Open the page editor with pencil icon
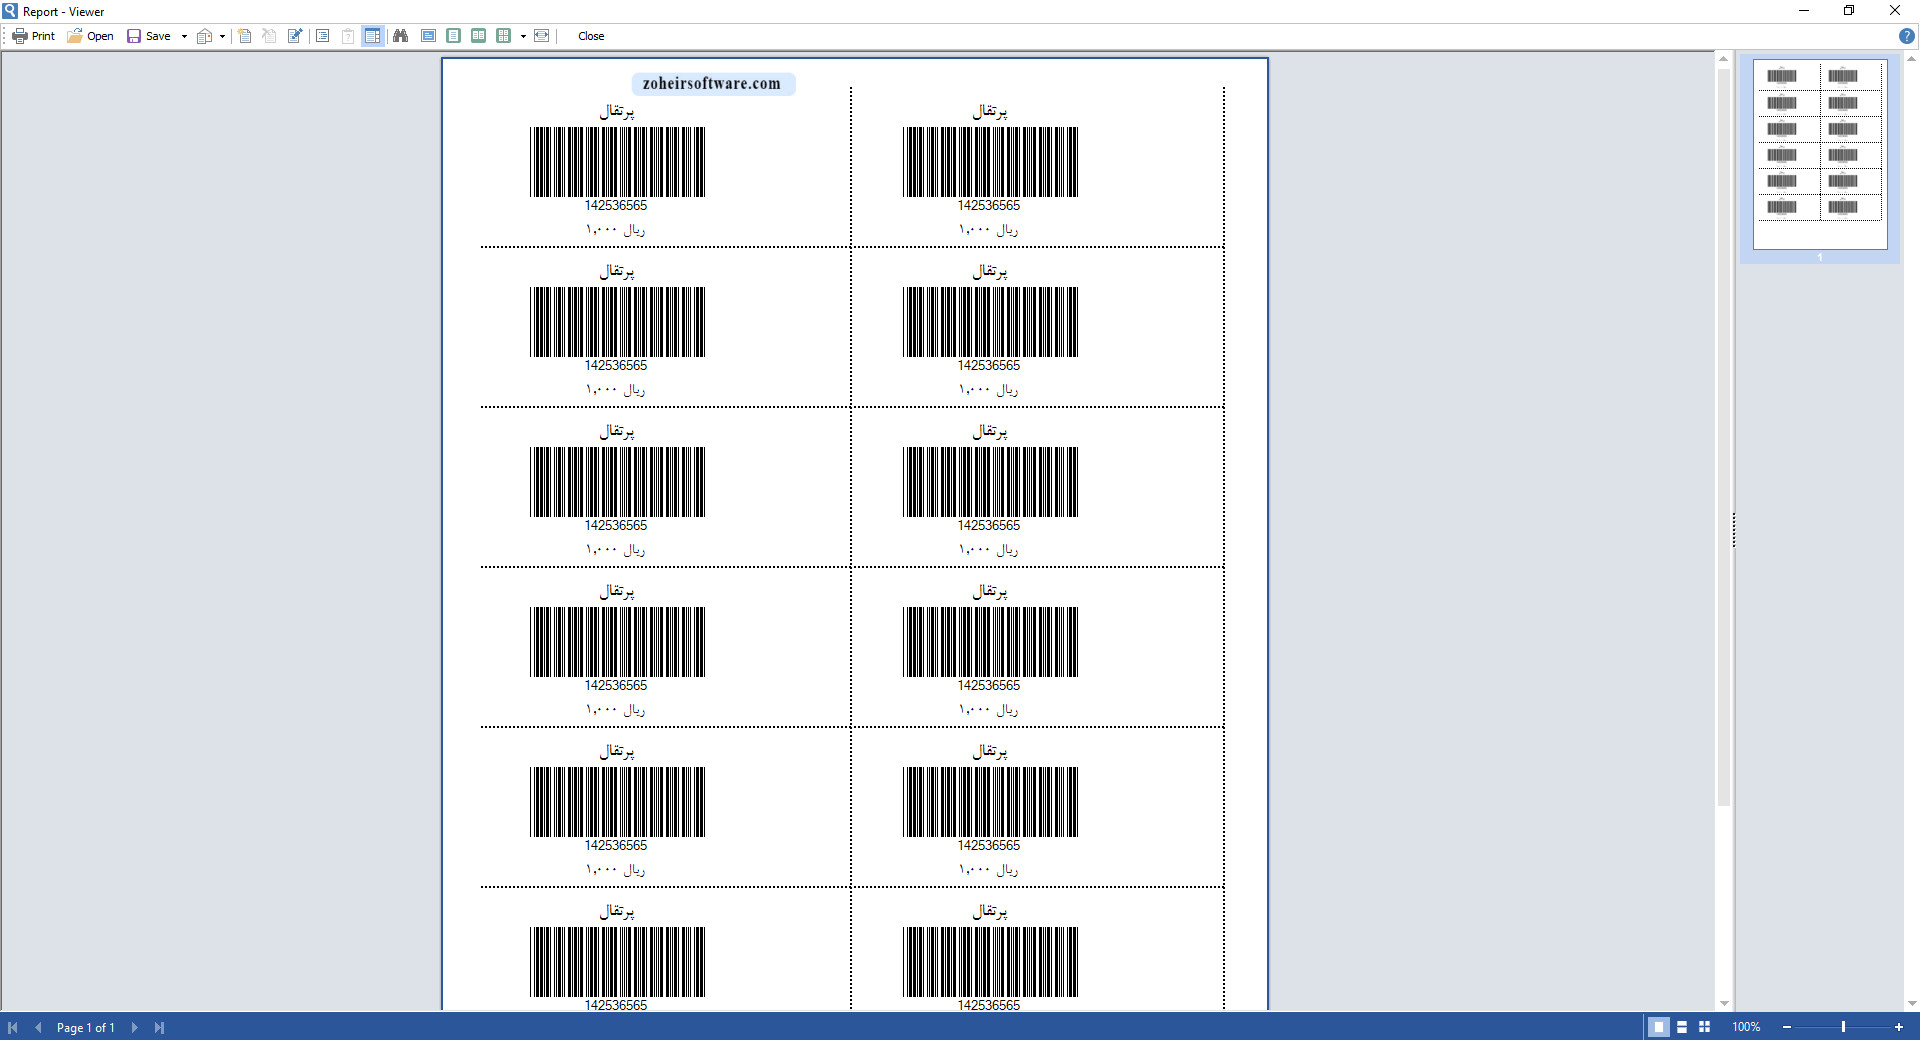Image resolution: width=1920 pixels, height=1040 pixels. [295, 36]
